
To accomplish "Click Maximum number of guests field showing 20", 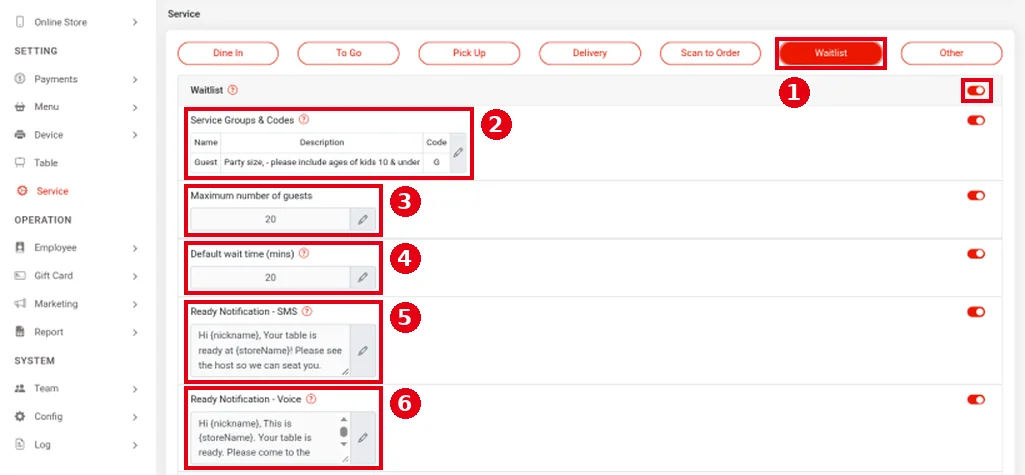I will point(271,220).
